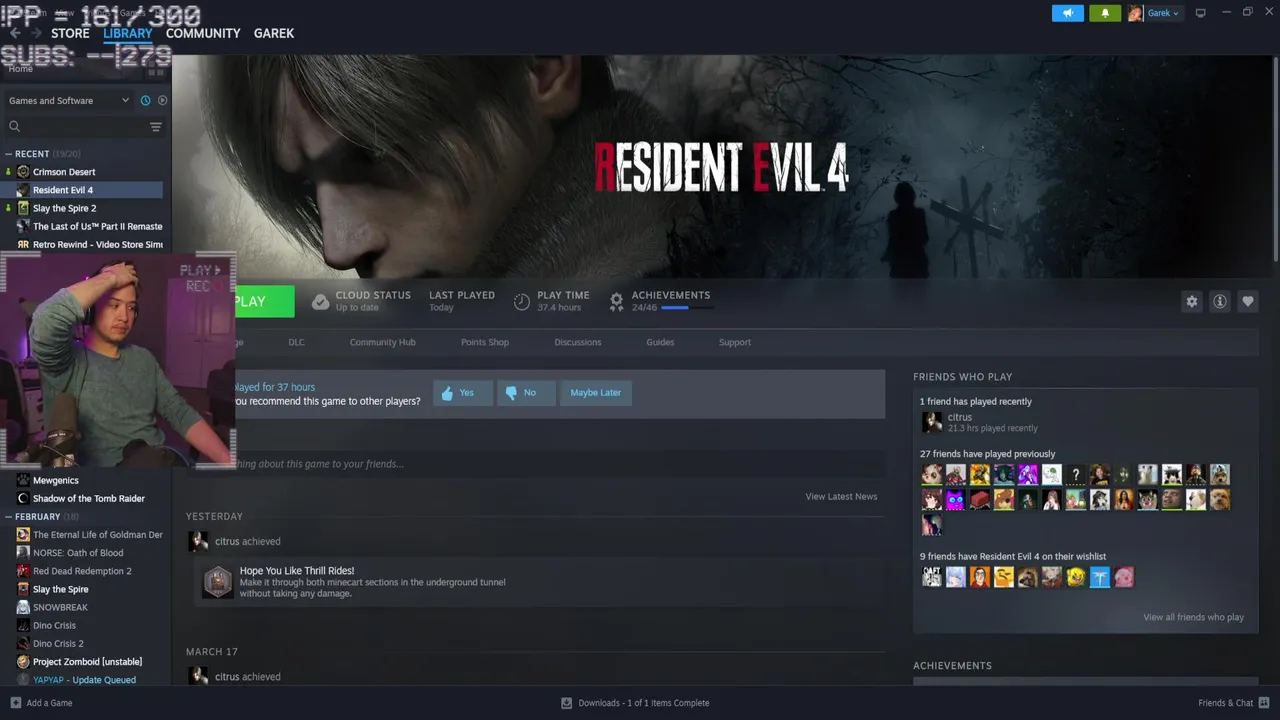Viewport: 1280px width, 720px height.
Task: Click the share-with-friends text field
Action: (x=560, y=464)
